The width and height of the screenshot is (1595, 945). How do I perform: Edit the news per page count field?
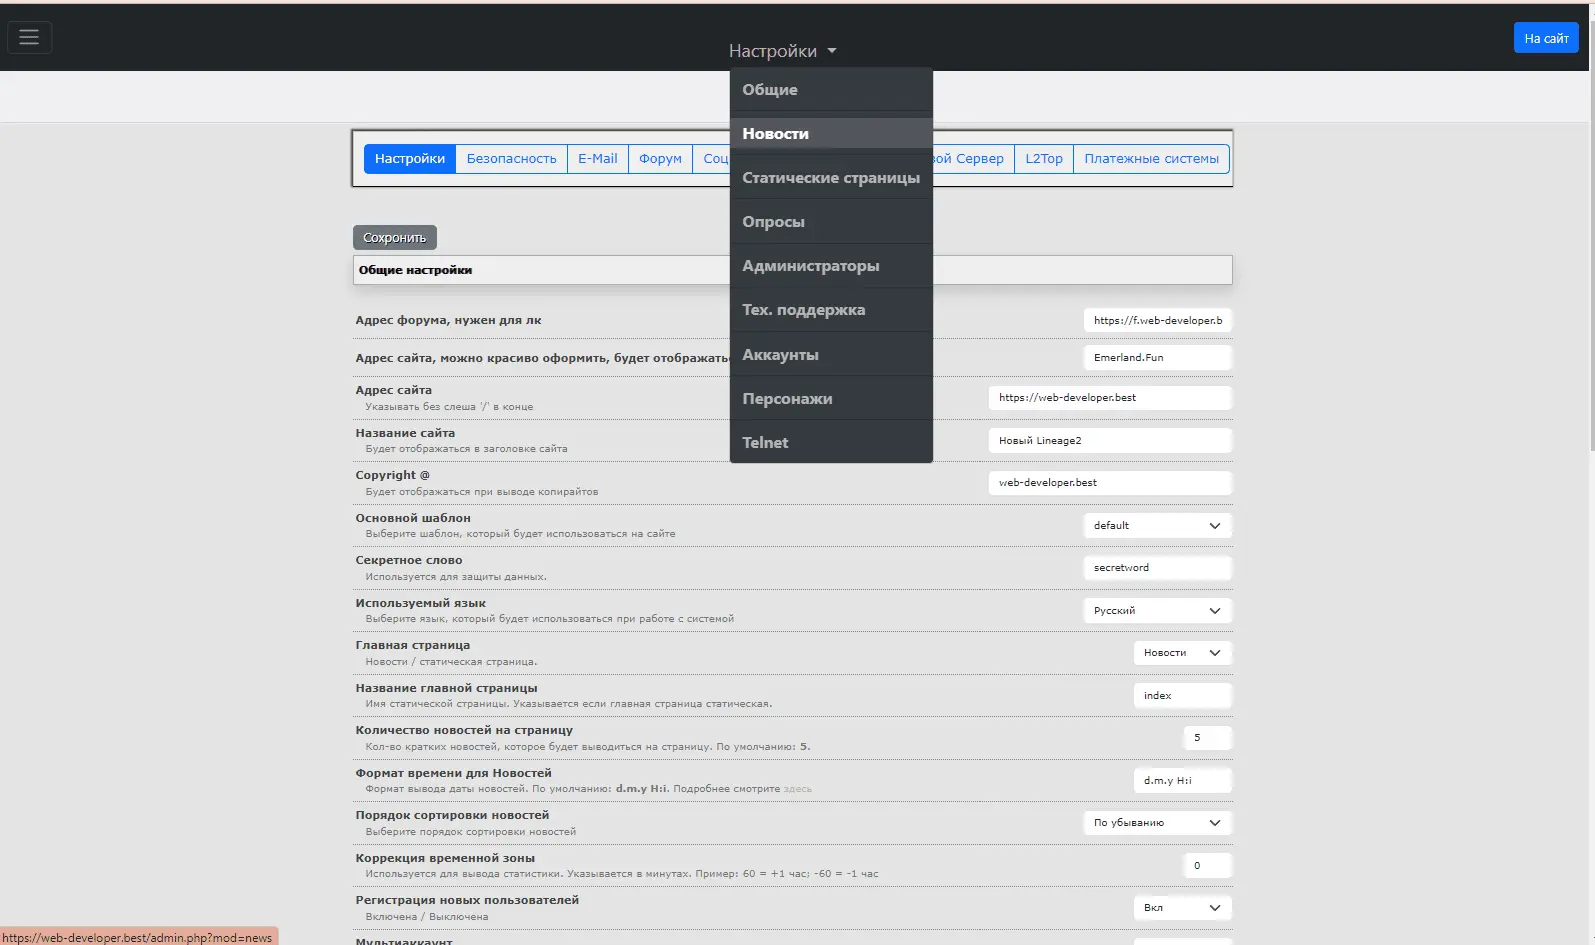1207,737
